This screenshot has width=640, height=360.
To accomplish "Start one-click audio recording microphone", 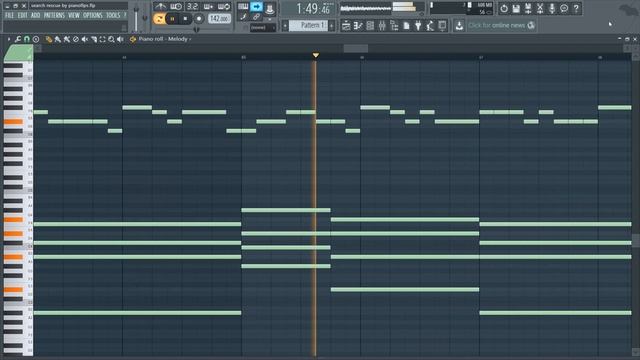I will pos(552,9).
